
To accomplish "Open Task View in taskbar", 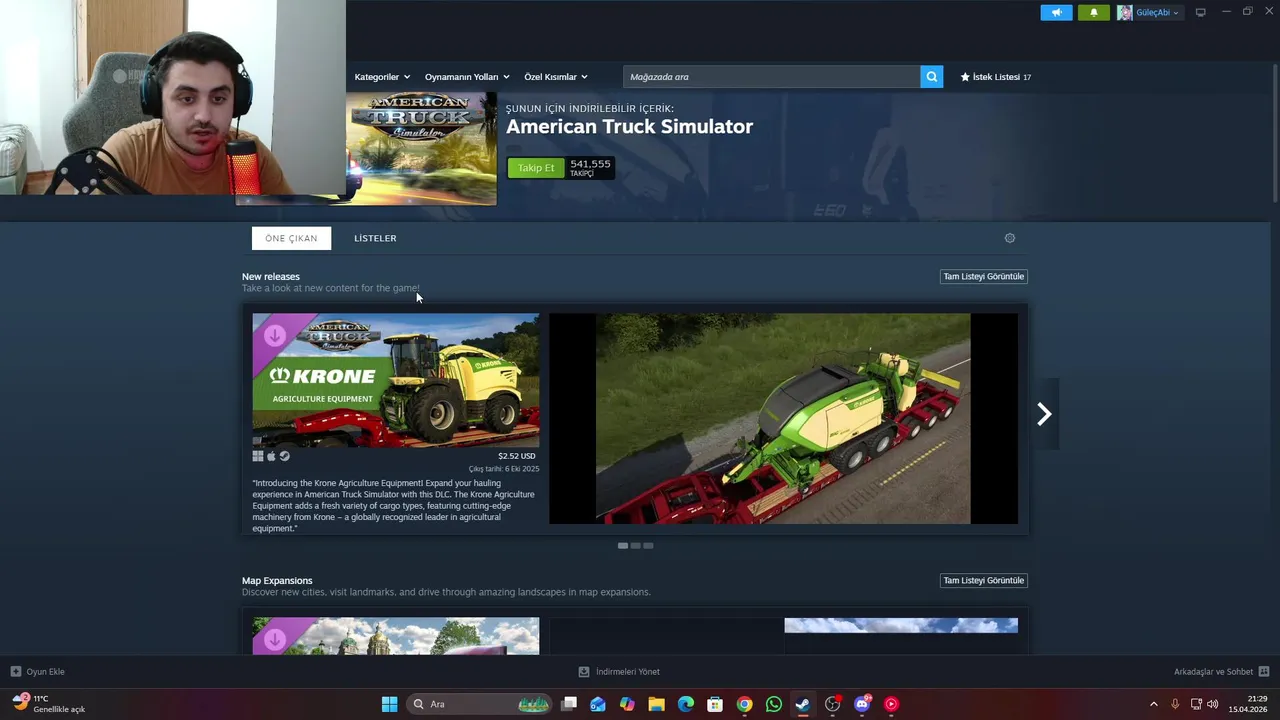I will pos(569,704).
